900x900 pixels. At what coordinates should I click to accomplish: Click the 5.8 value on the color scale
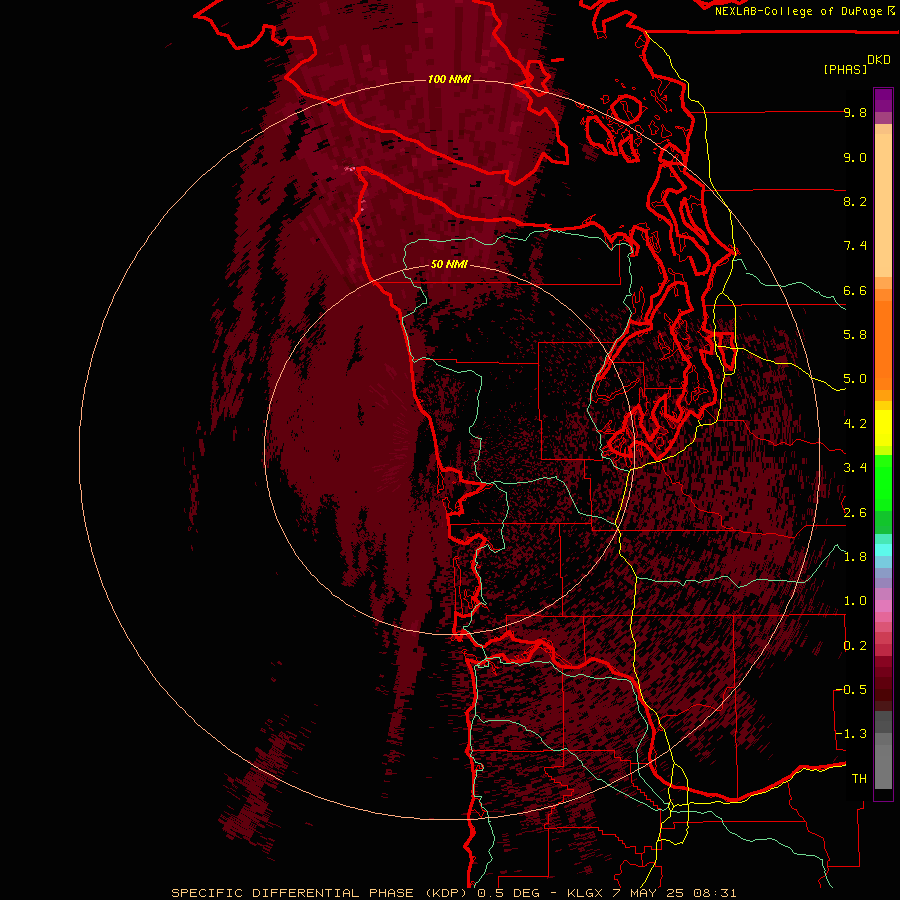coord(855,335)
